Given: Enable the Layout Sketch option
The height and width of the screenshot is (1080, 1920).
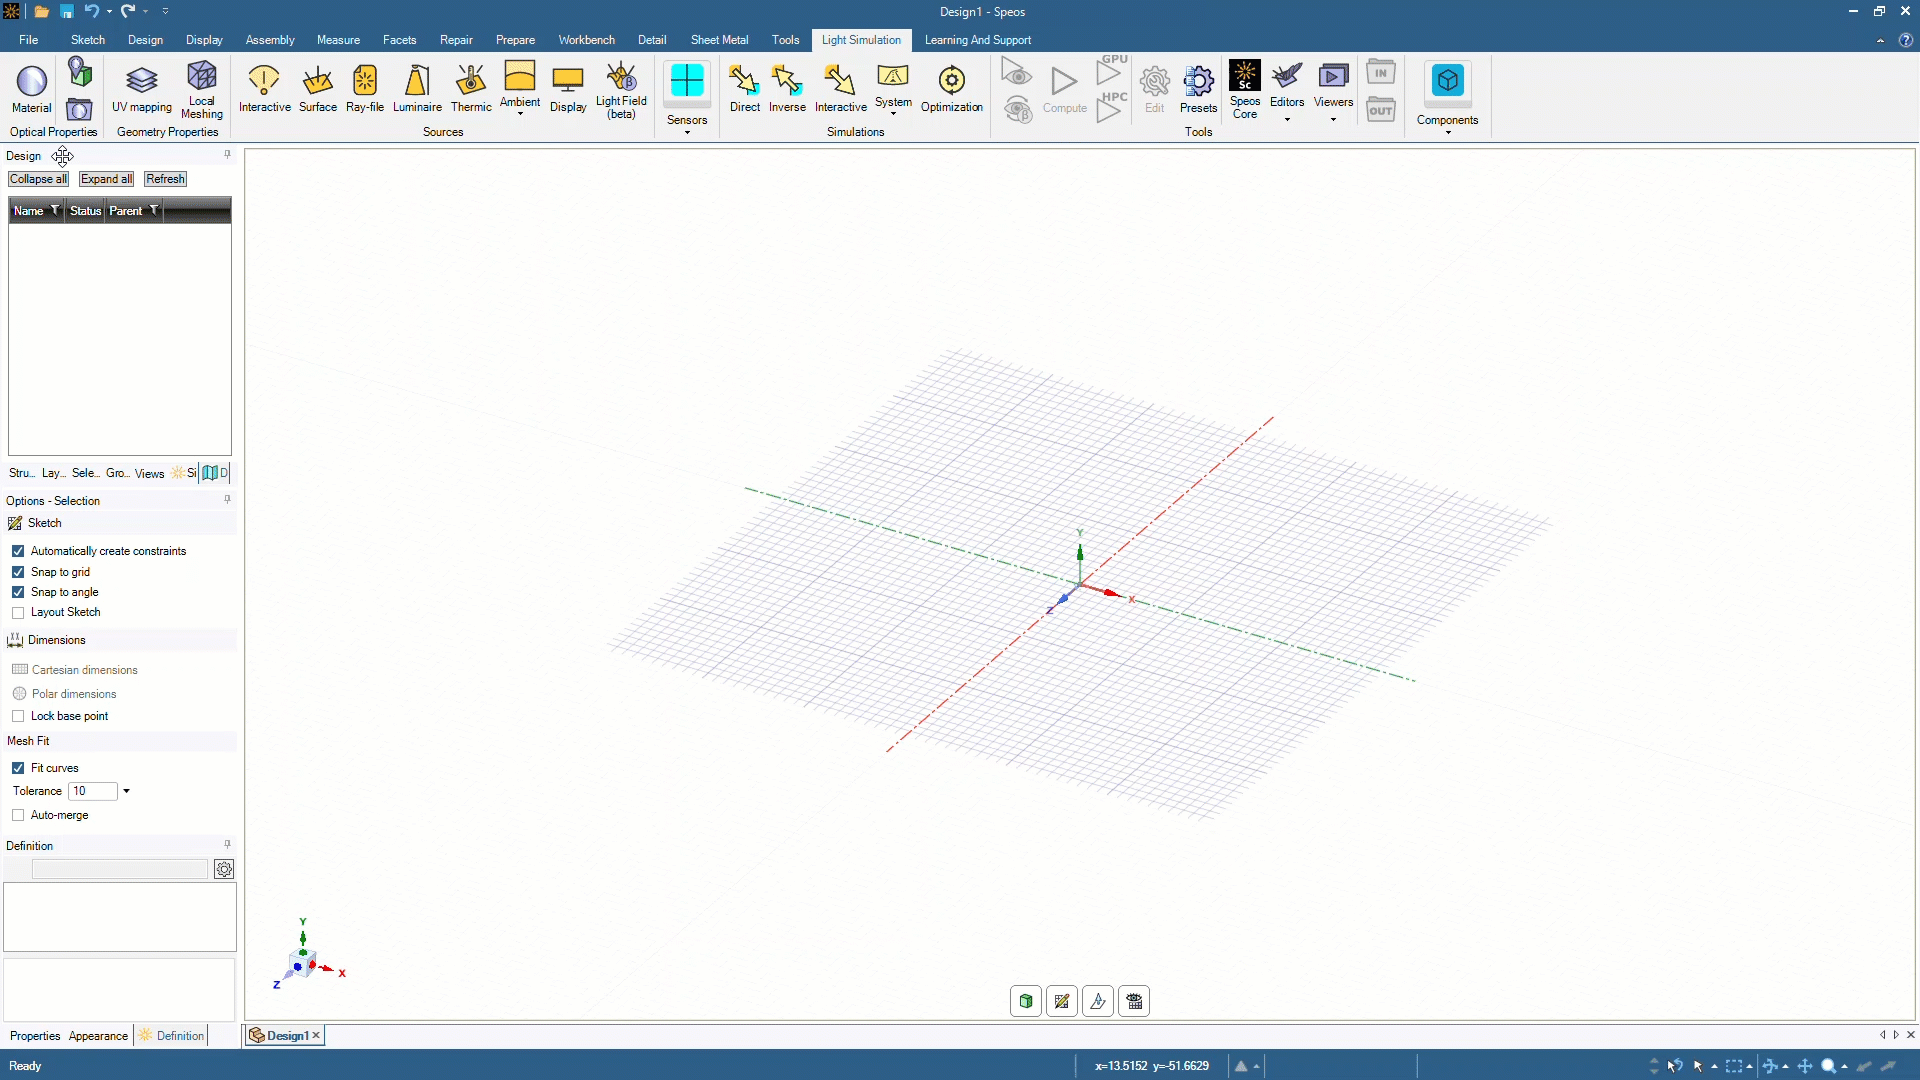Looking at the screenshot, I should tap(18, 612).
